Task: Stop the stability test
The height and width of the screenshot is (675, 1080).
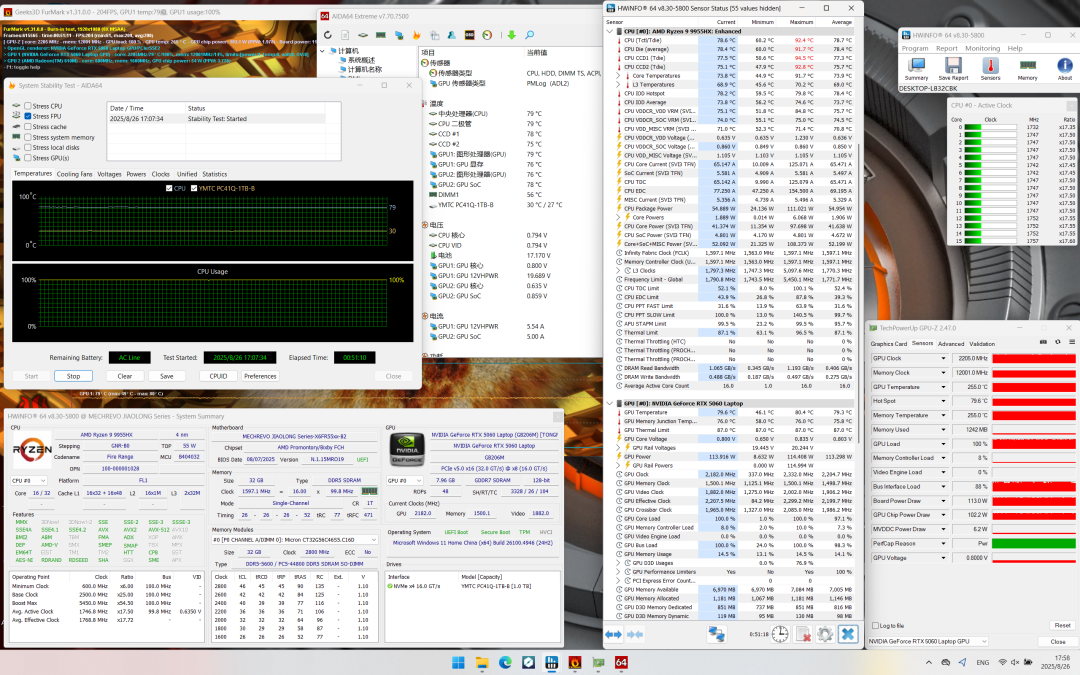Action: click(73, 376)
